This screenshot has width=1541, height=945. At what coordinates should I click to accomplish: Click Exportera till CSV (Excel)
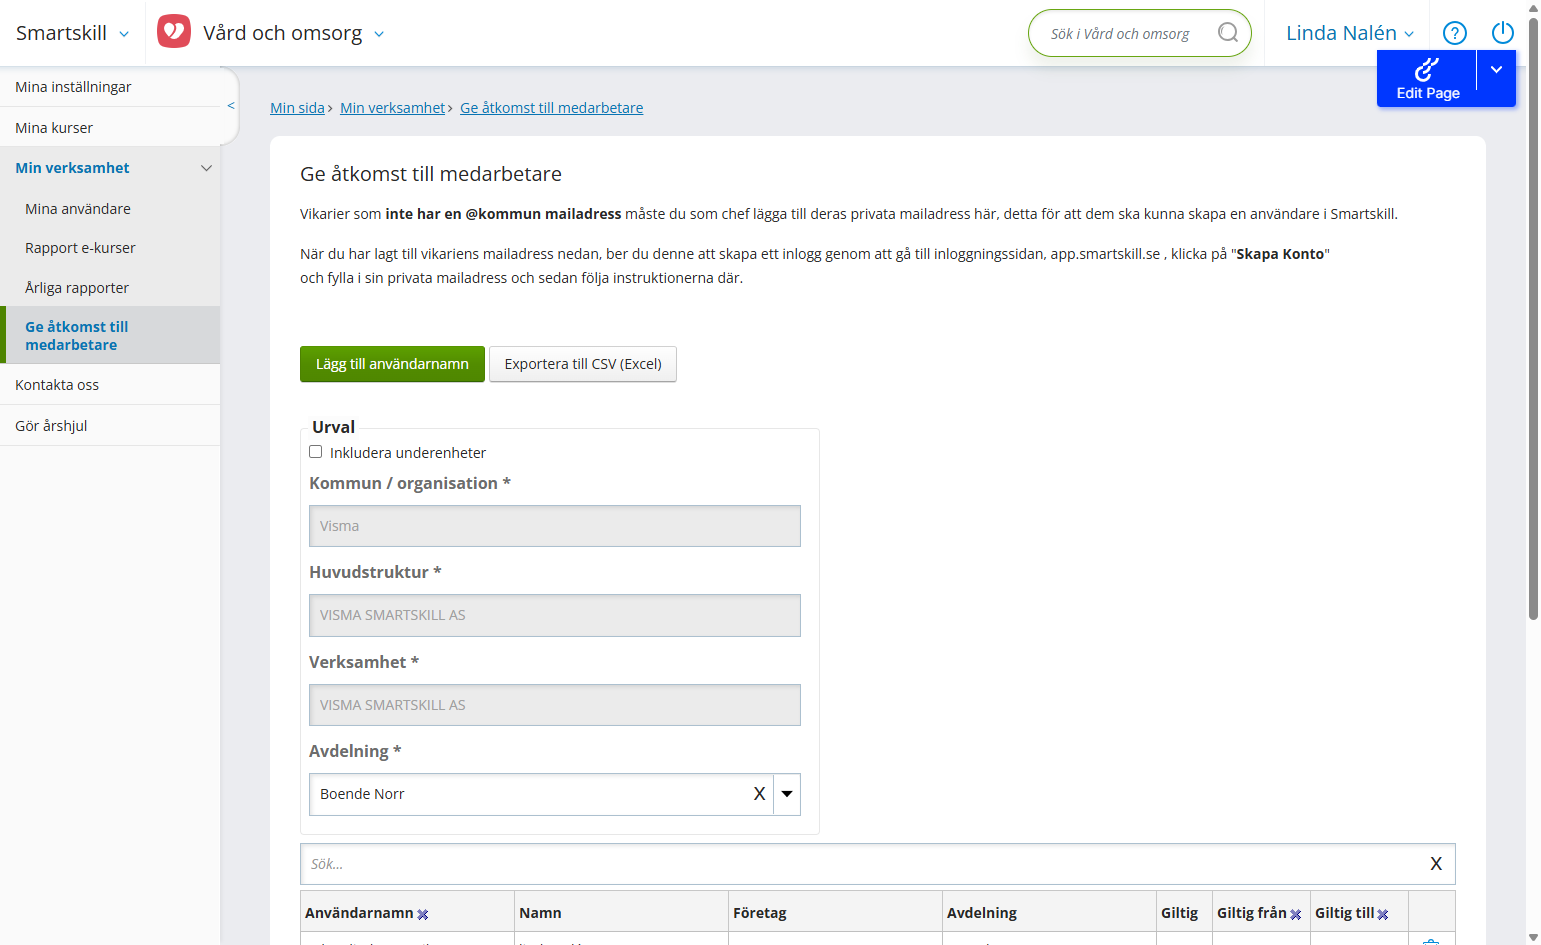tap(583, 364)
